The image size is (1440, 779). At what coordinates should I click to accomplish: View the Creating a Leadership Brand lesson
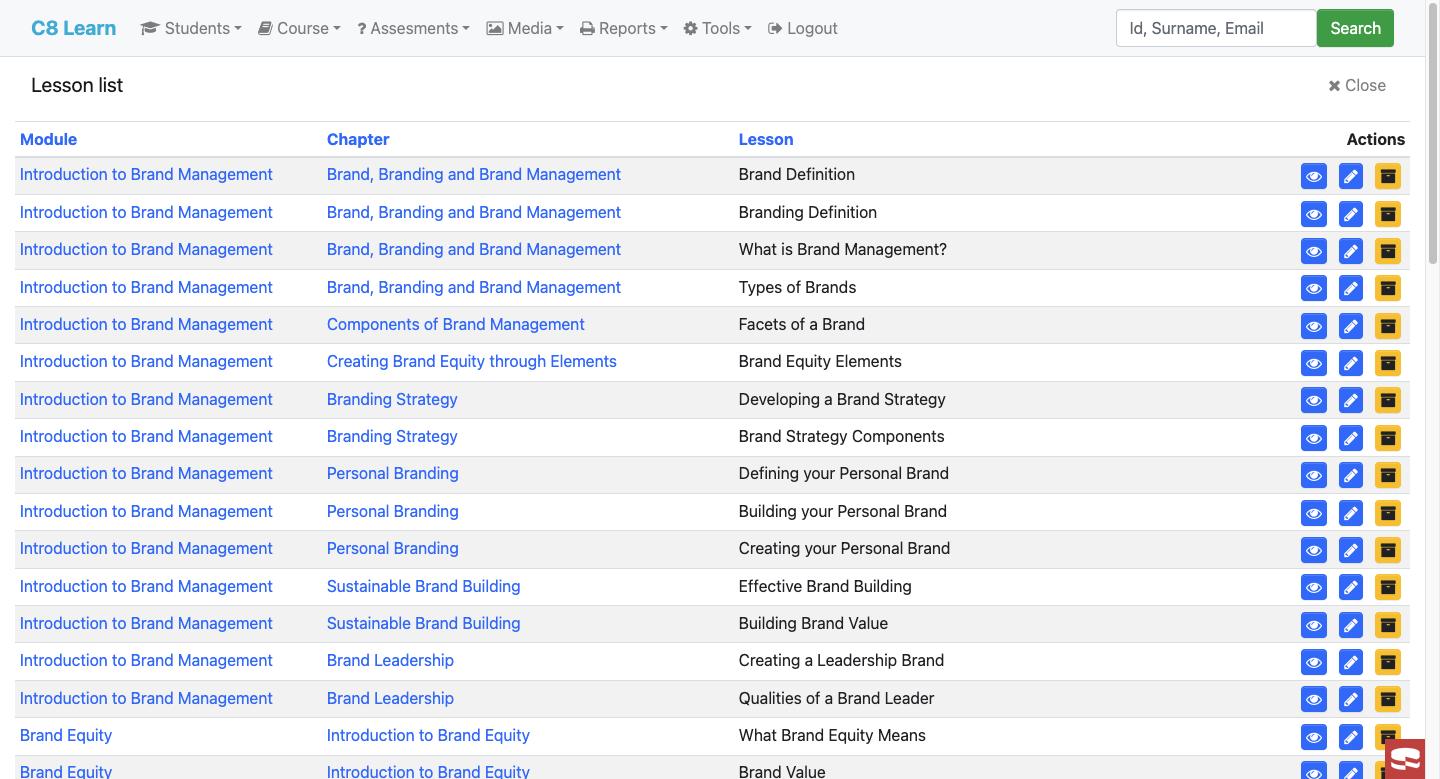tap(1313, 662)
